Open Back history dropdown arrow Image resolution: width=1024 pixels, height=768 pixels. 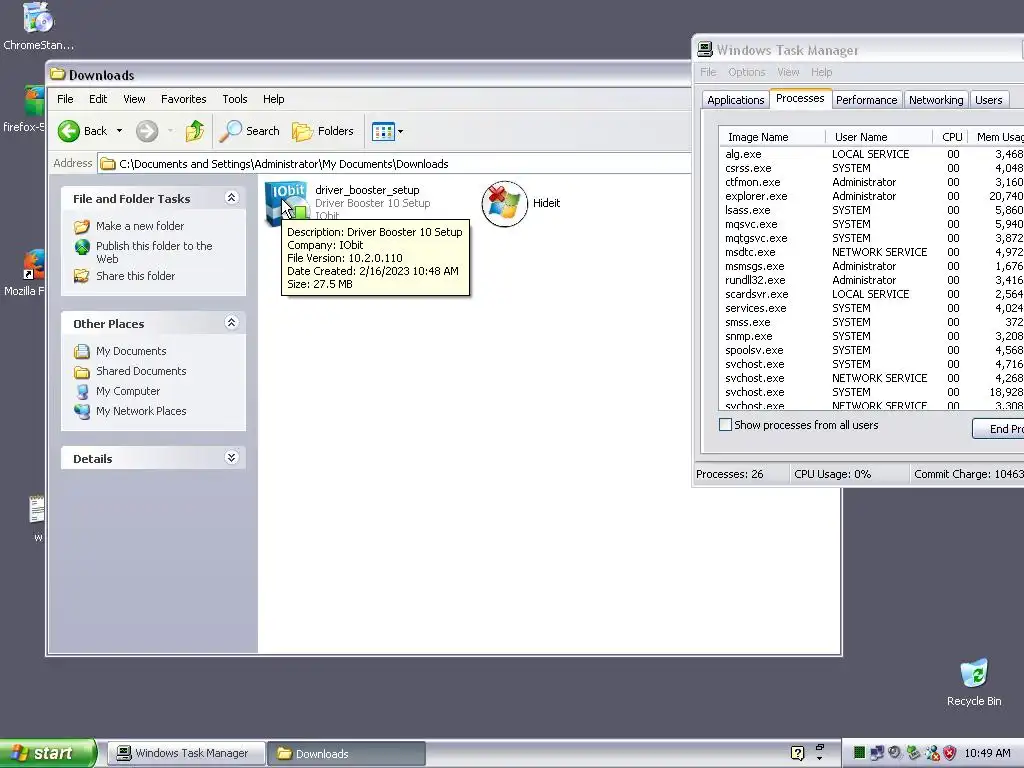pos(119,131)
